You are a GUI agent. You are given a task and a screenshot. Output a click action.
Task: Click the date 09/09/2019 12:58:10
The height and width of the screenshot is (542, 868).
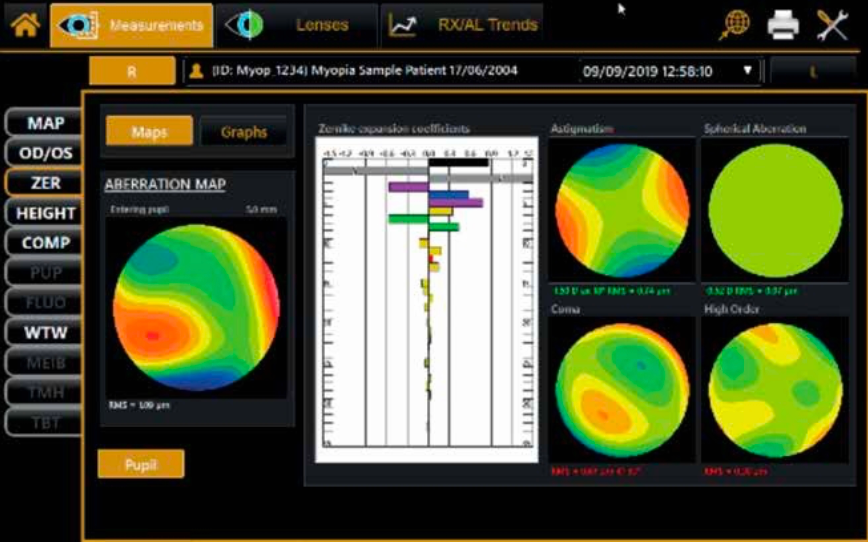pyautogui.click(x=647, y=71)
